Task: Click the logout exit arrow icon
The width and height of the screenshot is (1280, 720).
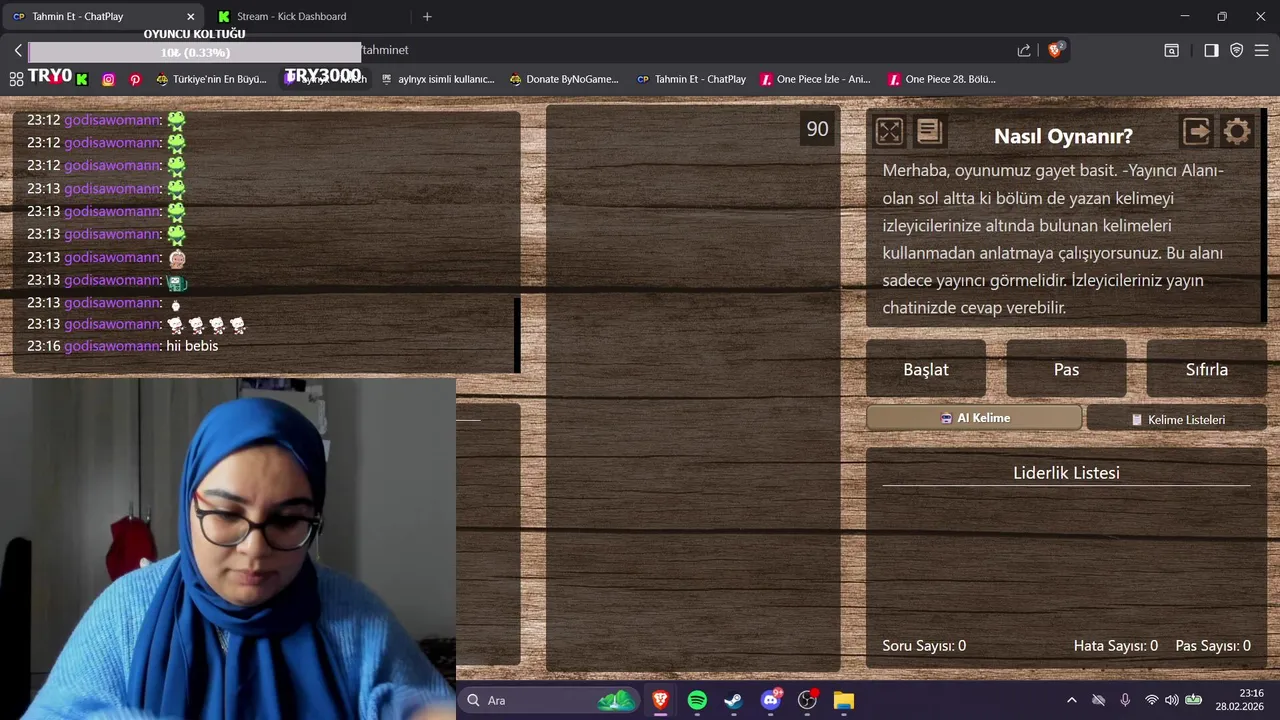Action: (1196, 132)
